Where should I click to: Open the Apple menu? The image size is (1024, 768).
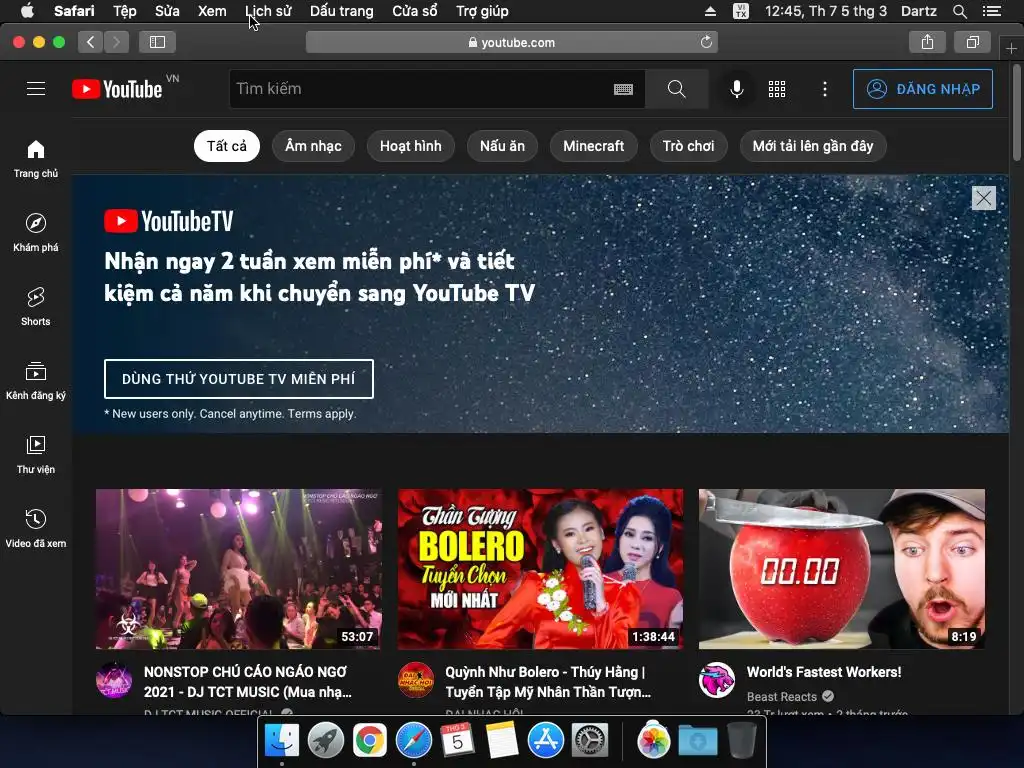[x=27, y=11]
